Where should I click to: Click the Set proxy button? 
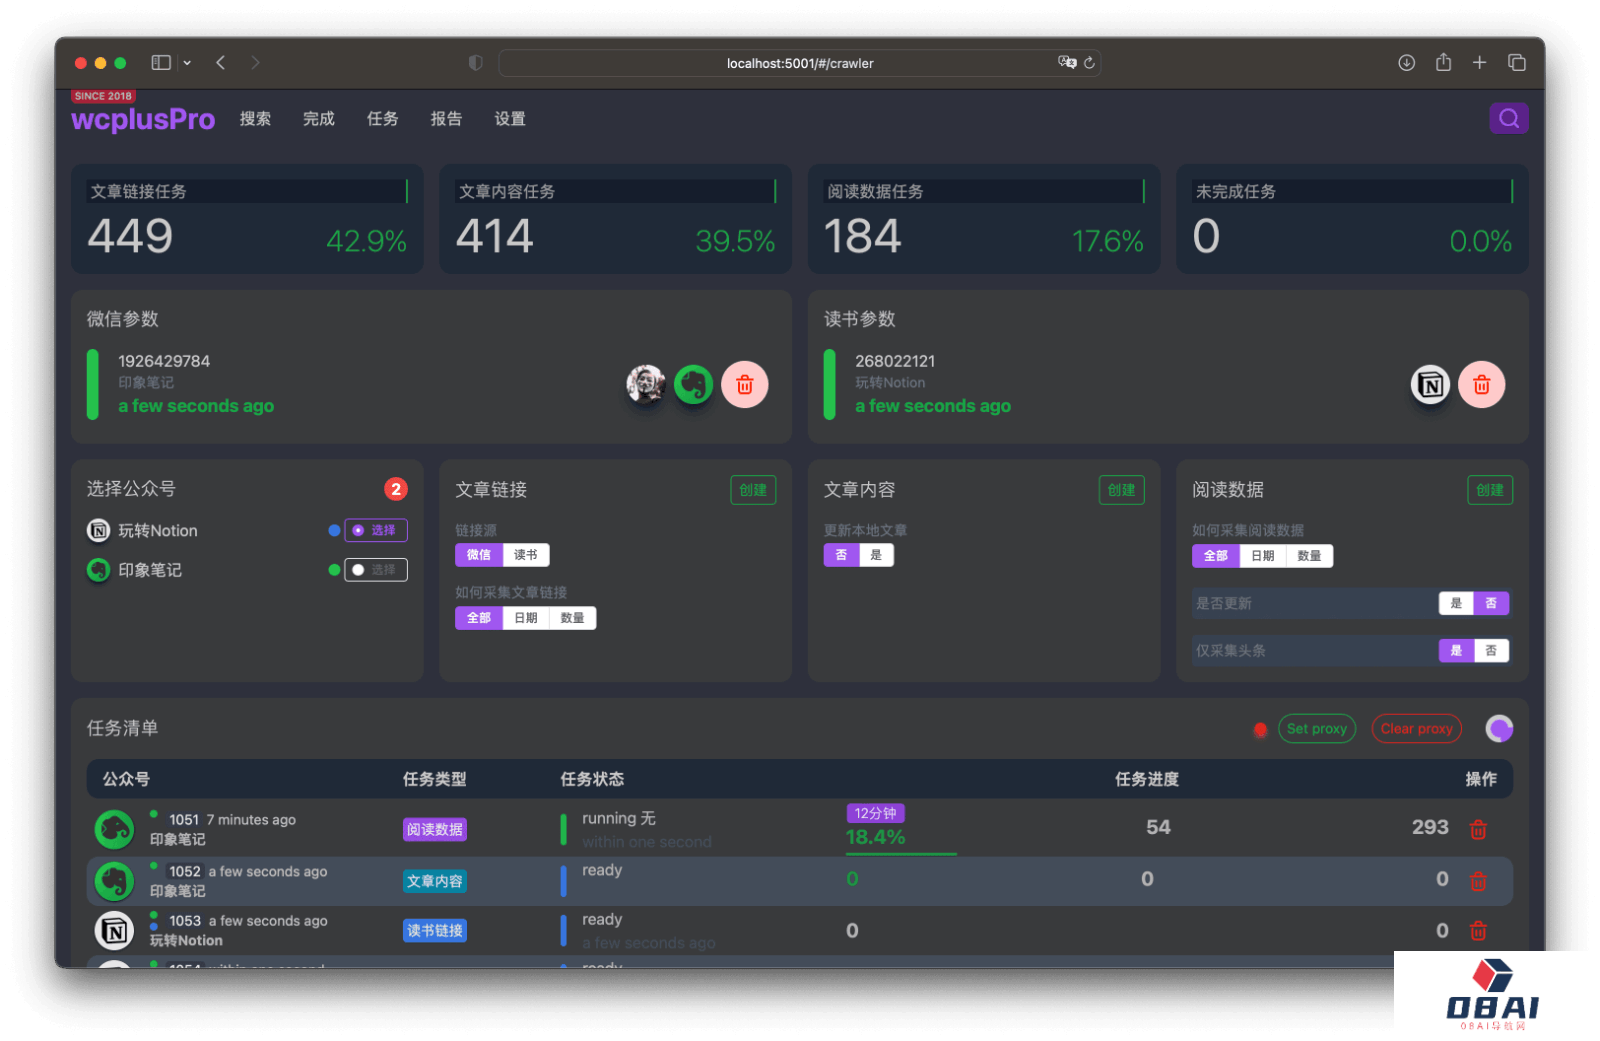click(1317, 729)
